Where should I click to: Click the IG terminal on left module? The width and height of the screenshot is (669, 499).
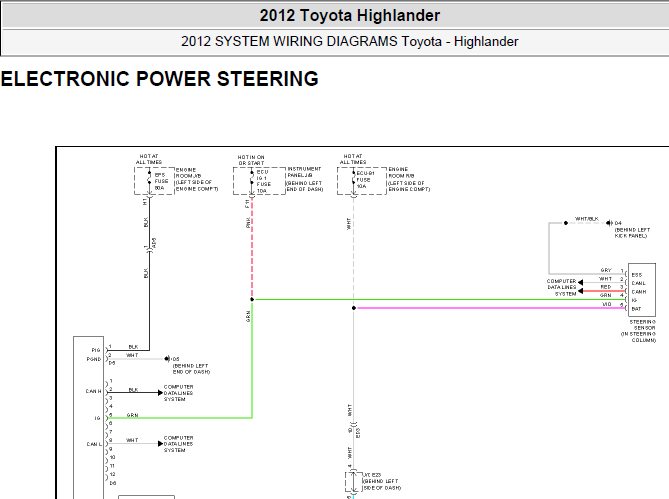click(x=97, y=418)
